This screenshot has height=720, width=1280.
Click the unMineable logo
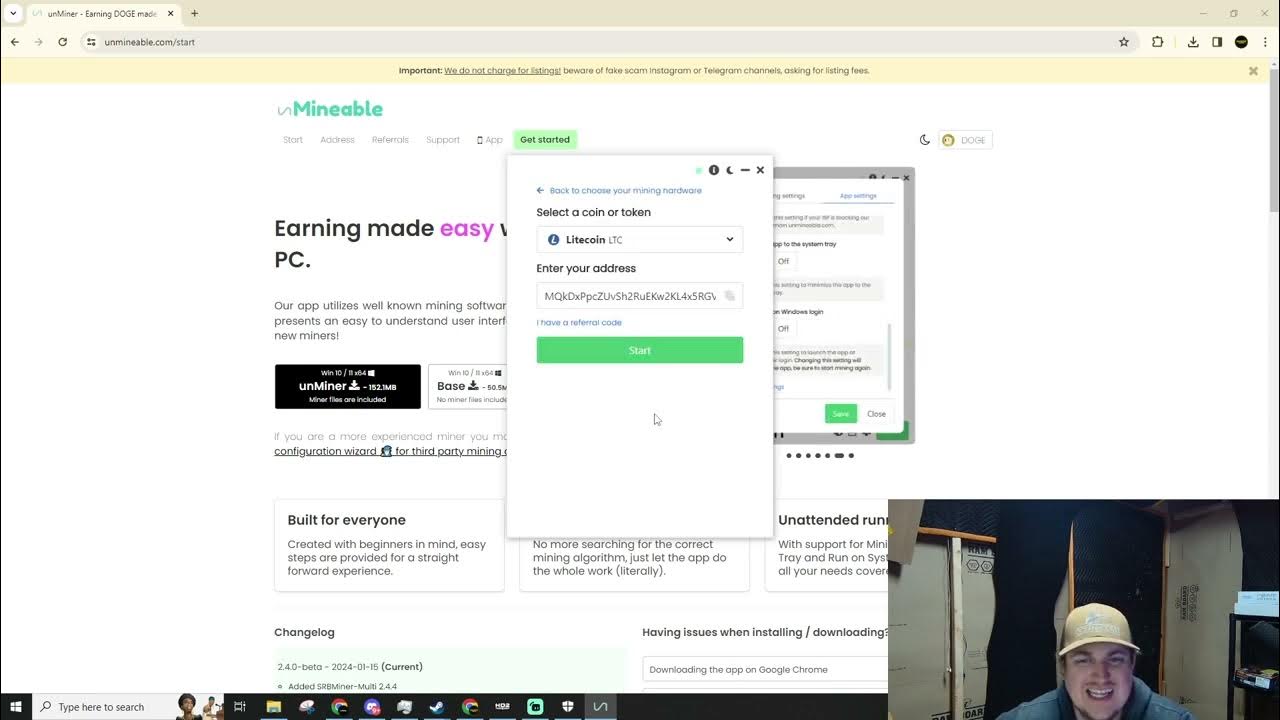[x=330, y=109]
